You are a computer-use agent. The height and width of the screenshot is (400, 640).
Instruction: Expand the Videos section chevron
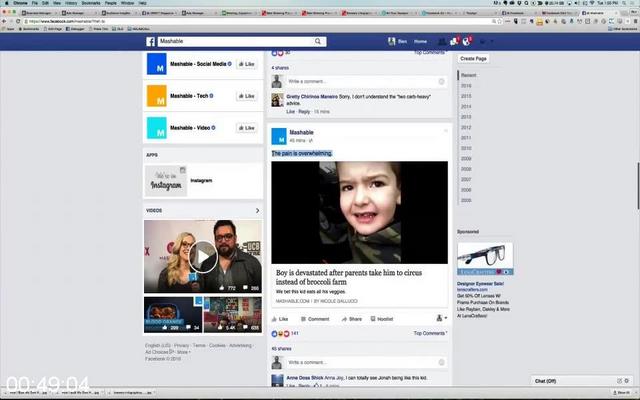[257, 211]
